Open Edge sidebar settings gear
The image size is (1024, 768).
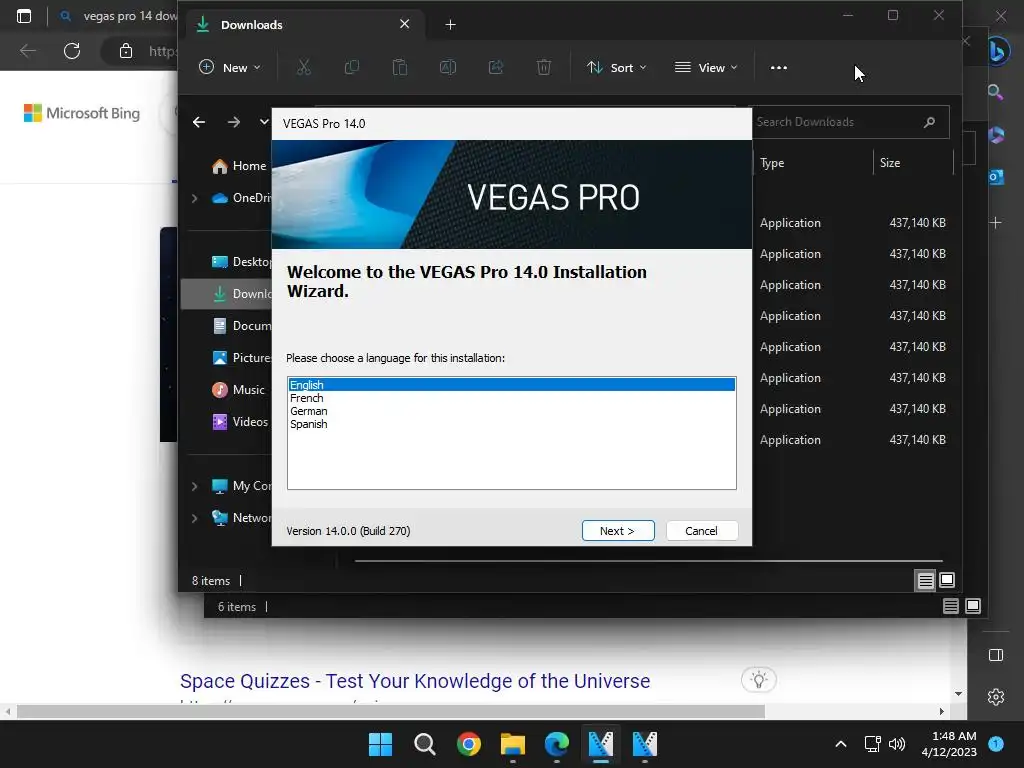click(x=996, y=697)
